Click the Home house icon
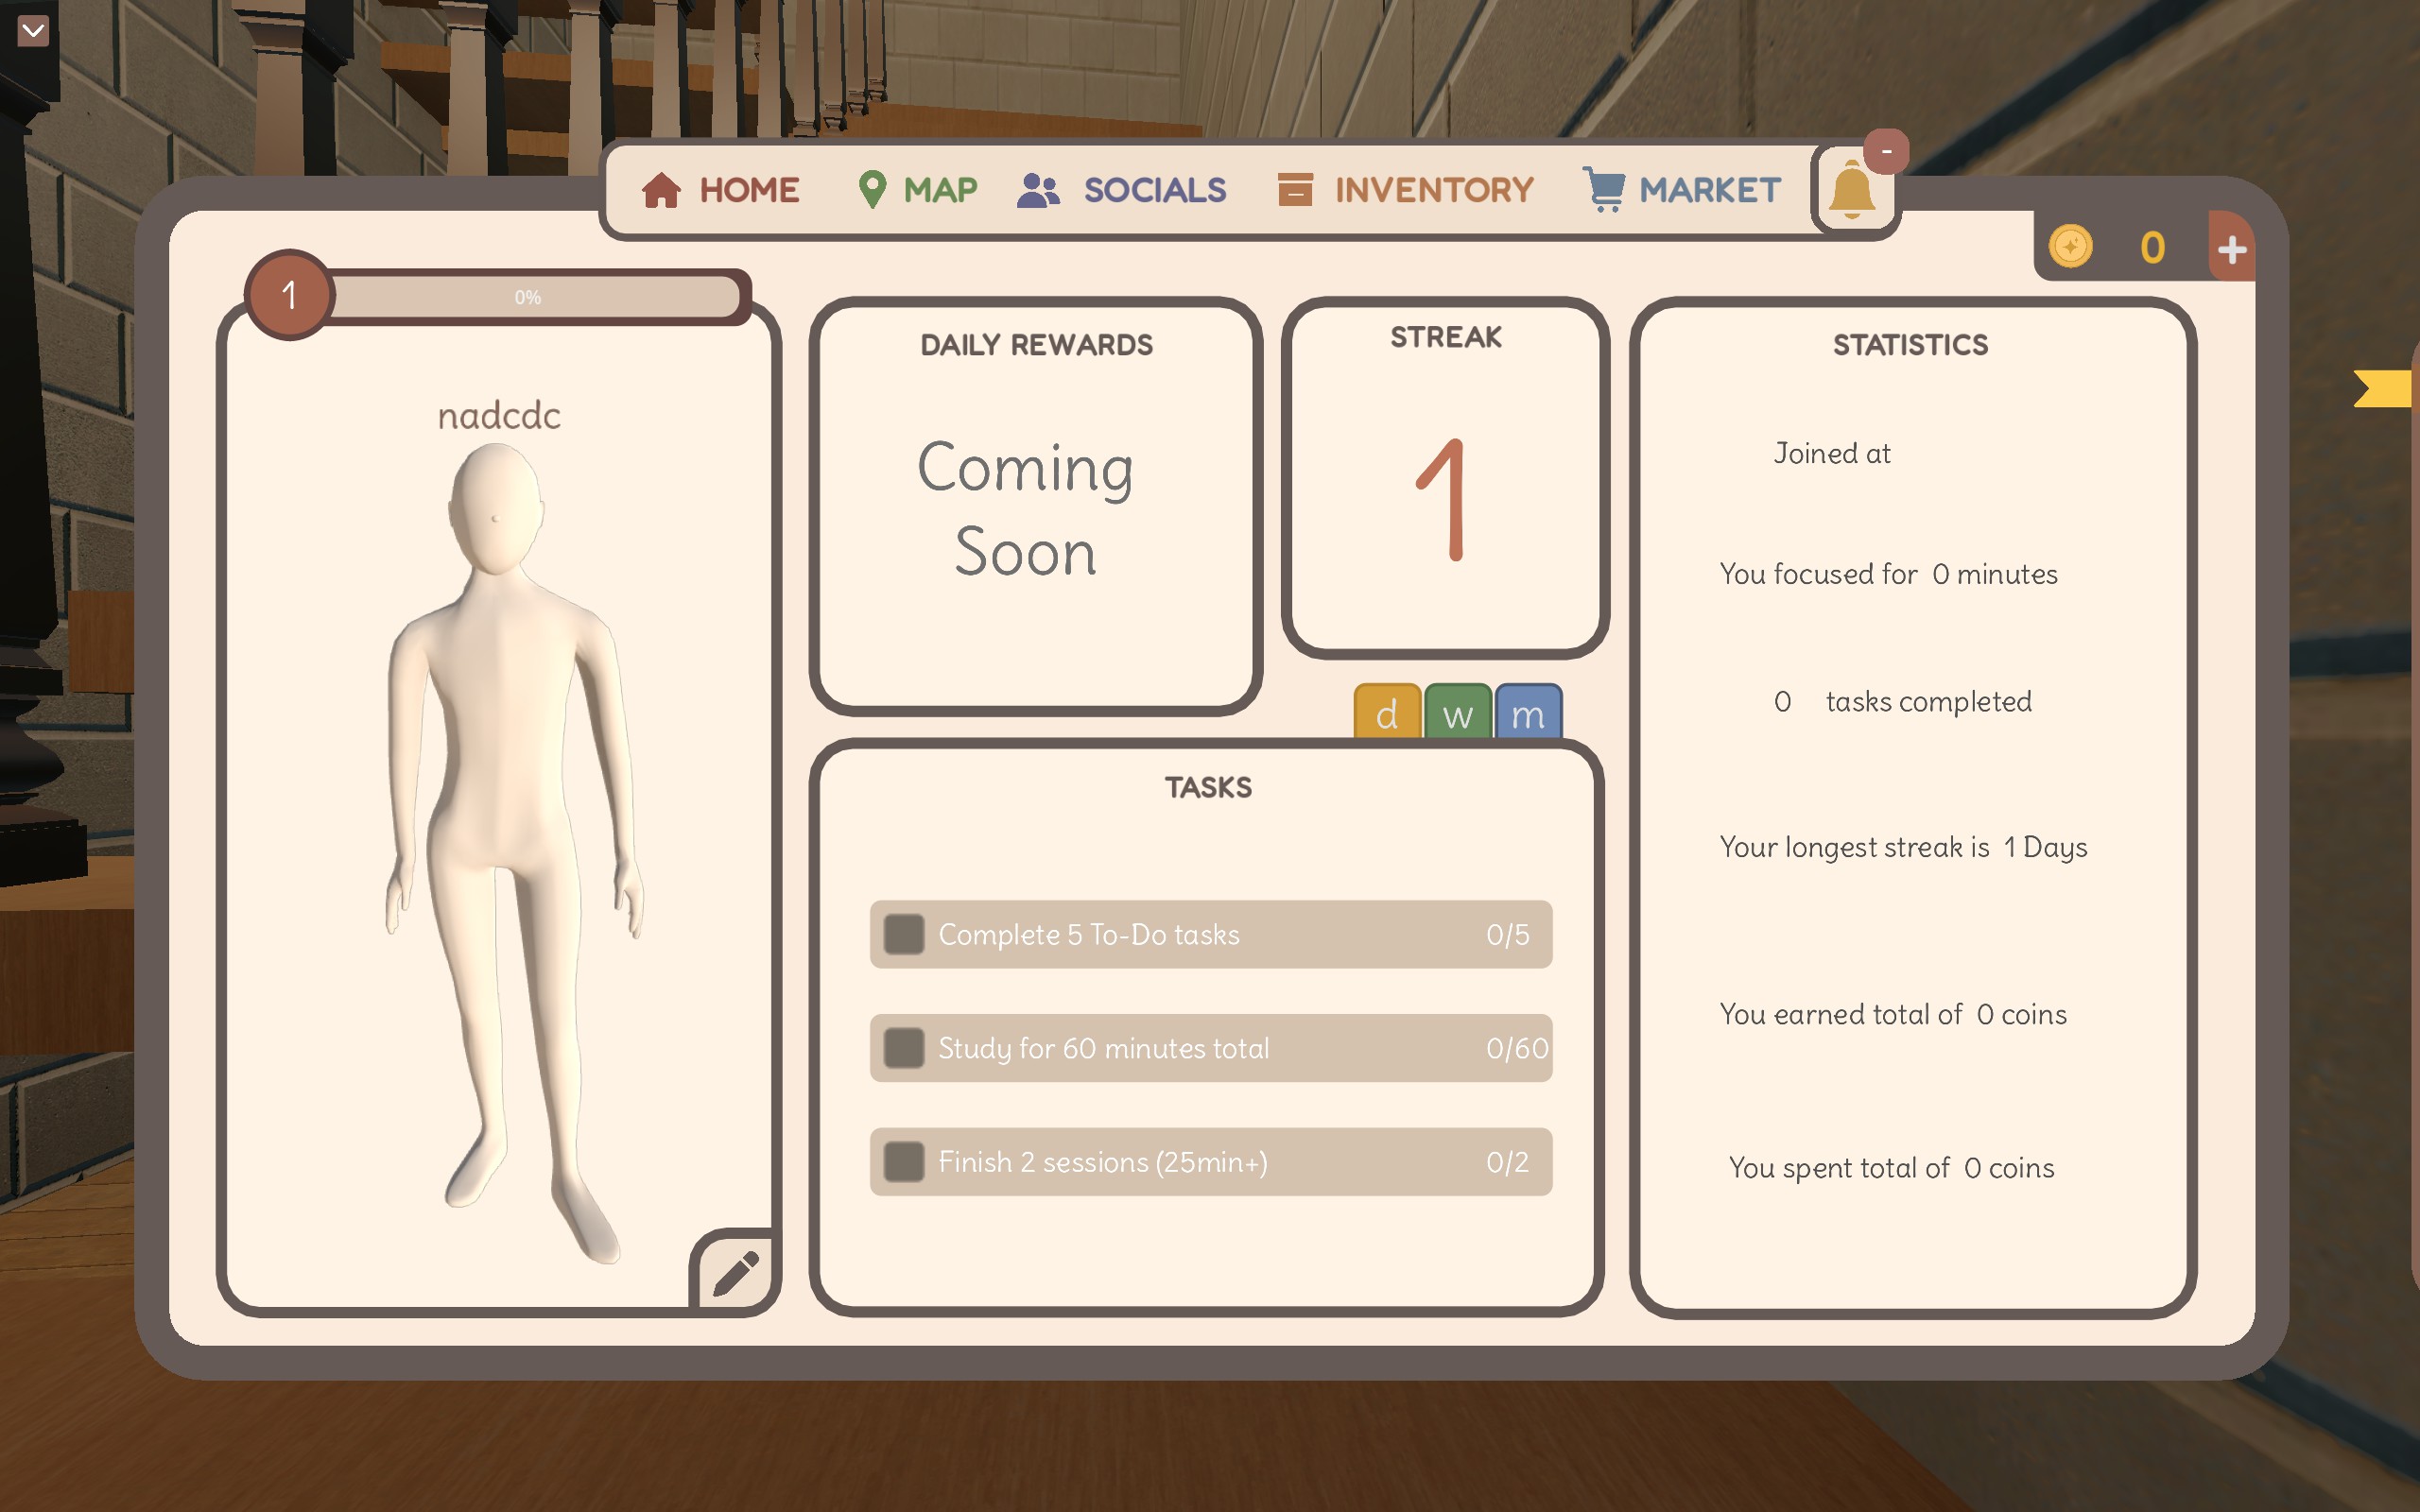Image resolution: width=2420 pixels, height=1512 pixels. tap(661, 190)
